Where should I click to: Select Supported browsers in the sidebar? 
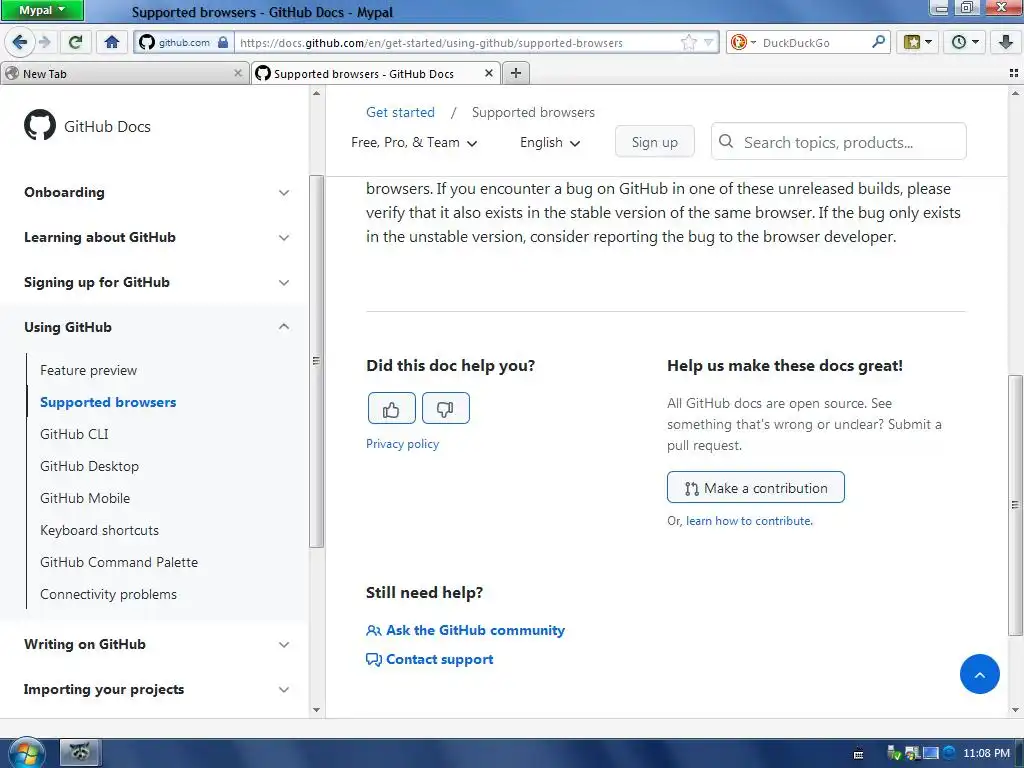[x=108, y=402]
